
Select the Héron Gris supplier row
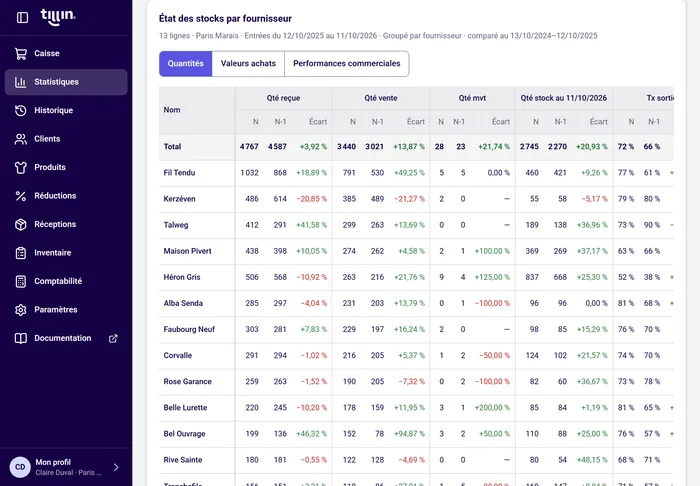416,277
